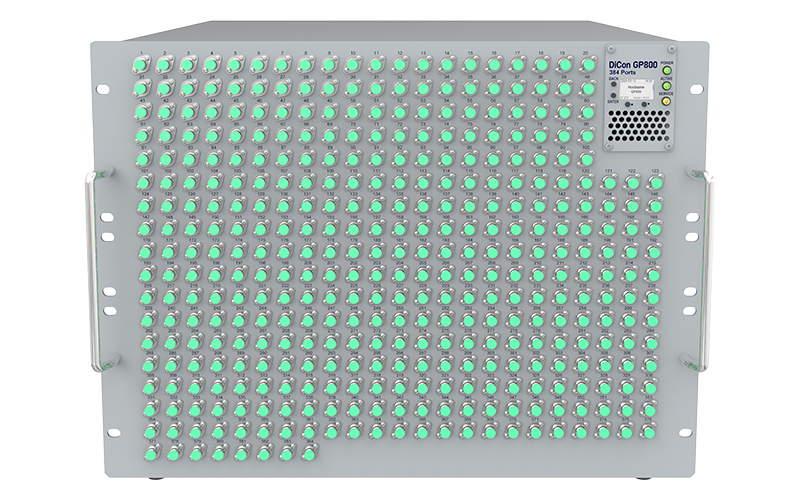Select fiber port number 1
The image size is (800, 500).
[x=140, y=66]
